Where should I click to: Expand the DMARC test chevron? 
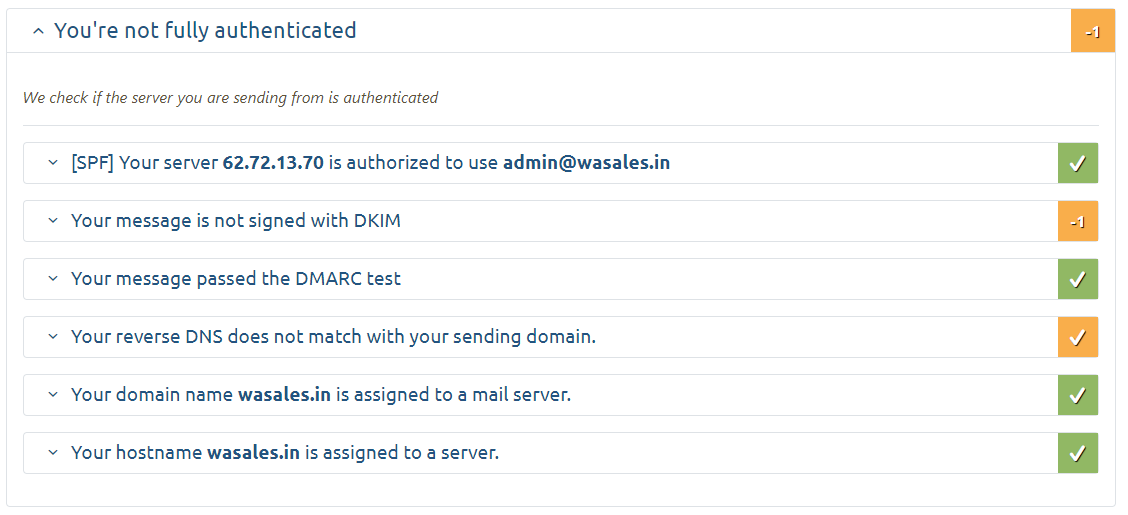[x=52, y=279]
